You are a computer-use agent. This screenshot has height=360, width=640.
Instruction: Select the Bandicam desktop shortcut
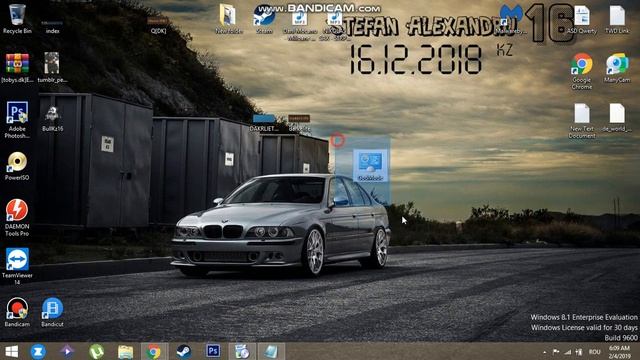pos(17,312)
